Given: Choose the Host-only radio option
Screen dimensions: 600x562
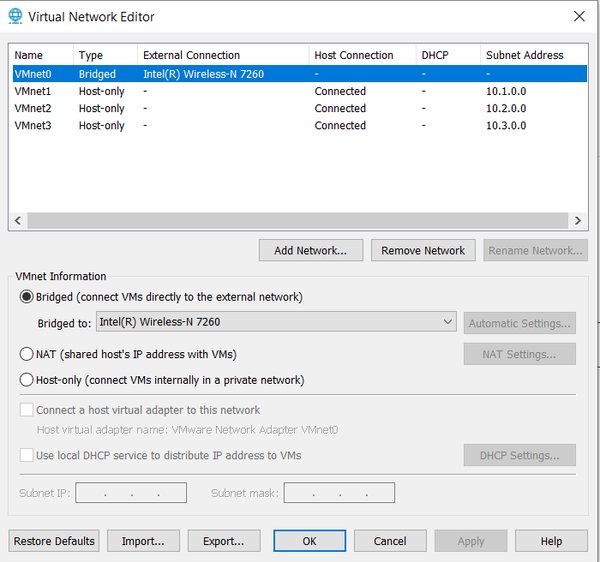Looking at the screenshot, I should click(27, 380).
